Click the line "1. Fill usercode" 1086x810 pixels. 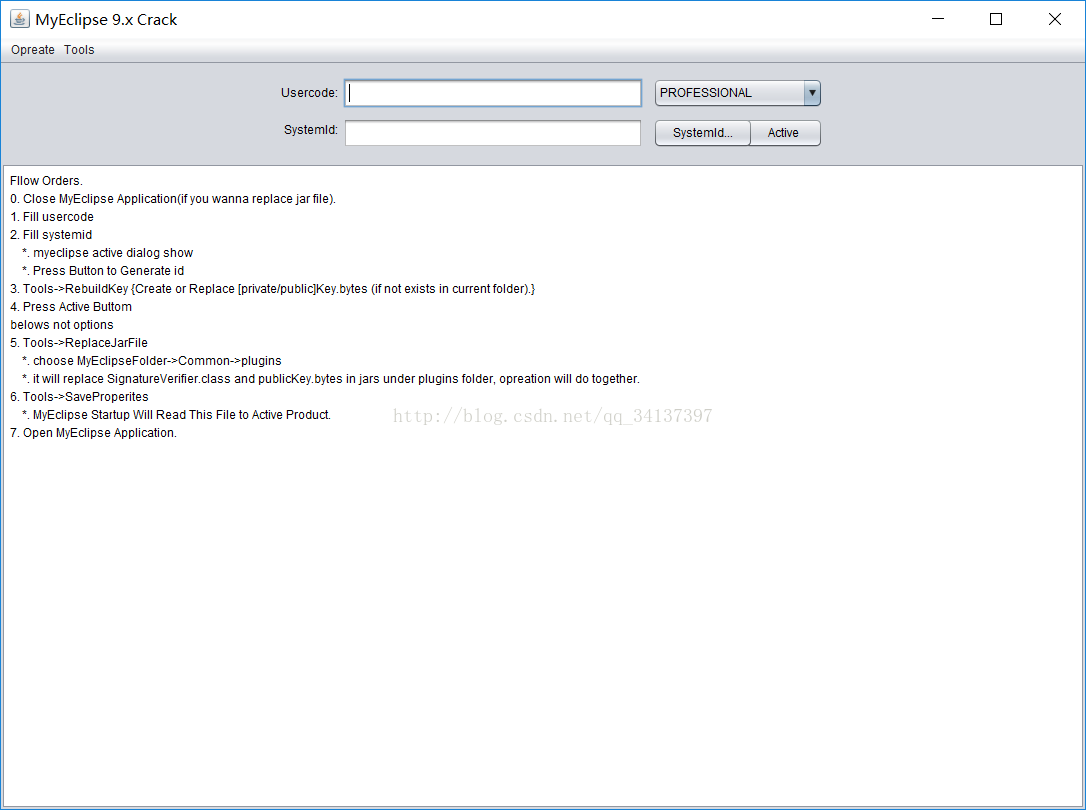(x=52, y=217)
